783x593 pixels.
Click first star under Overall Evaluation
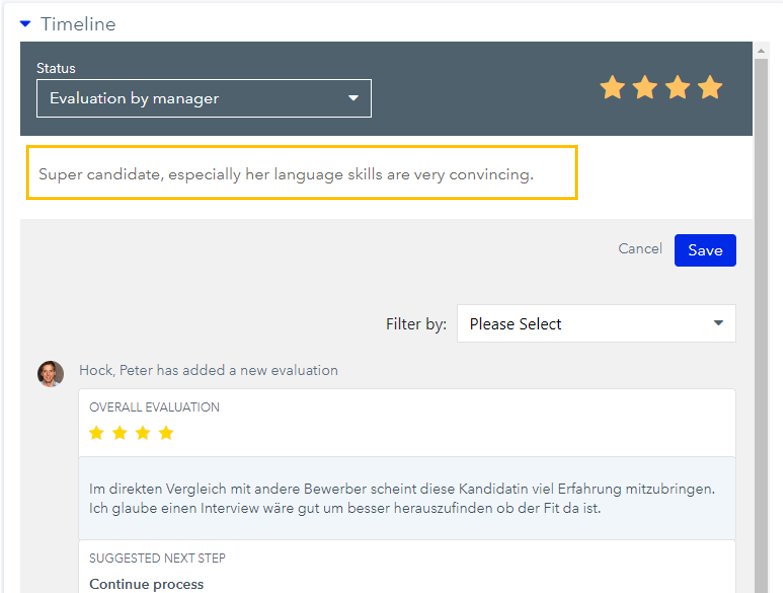click(x=97, y=433)
